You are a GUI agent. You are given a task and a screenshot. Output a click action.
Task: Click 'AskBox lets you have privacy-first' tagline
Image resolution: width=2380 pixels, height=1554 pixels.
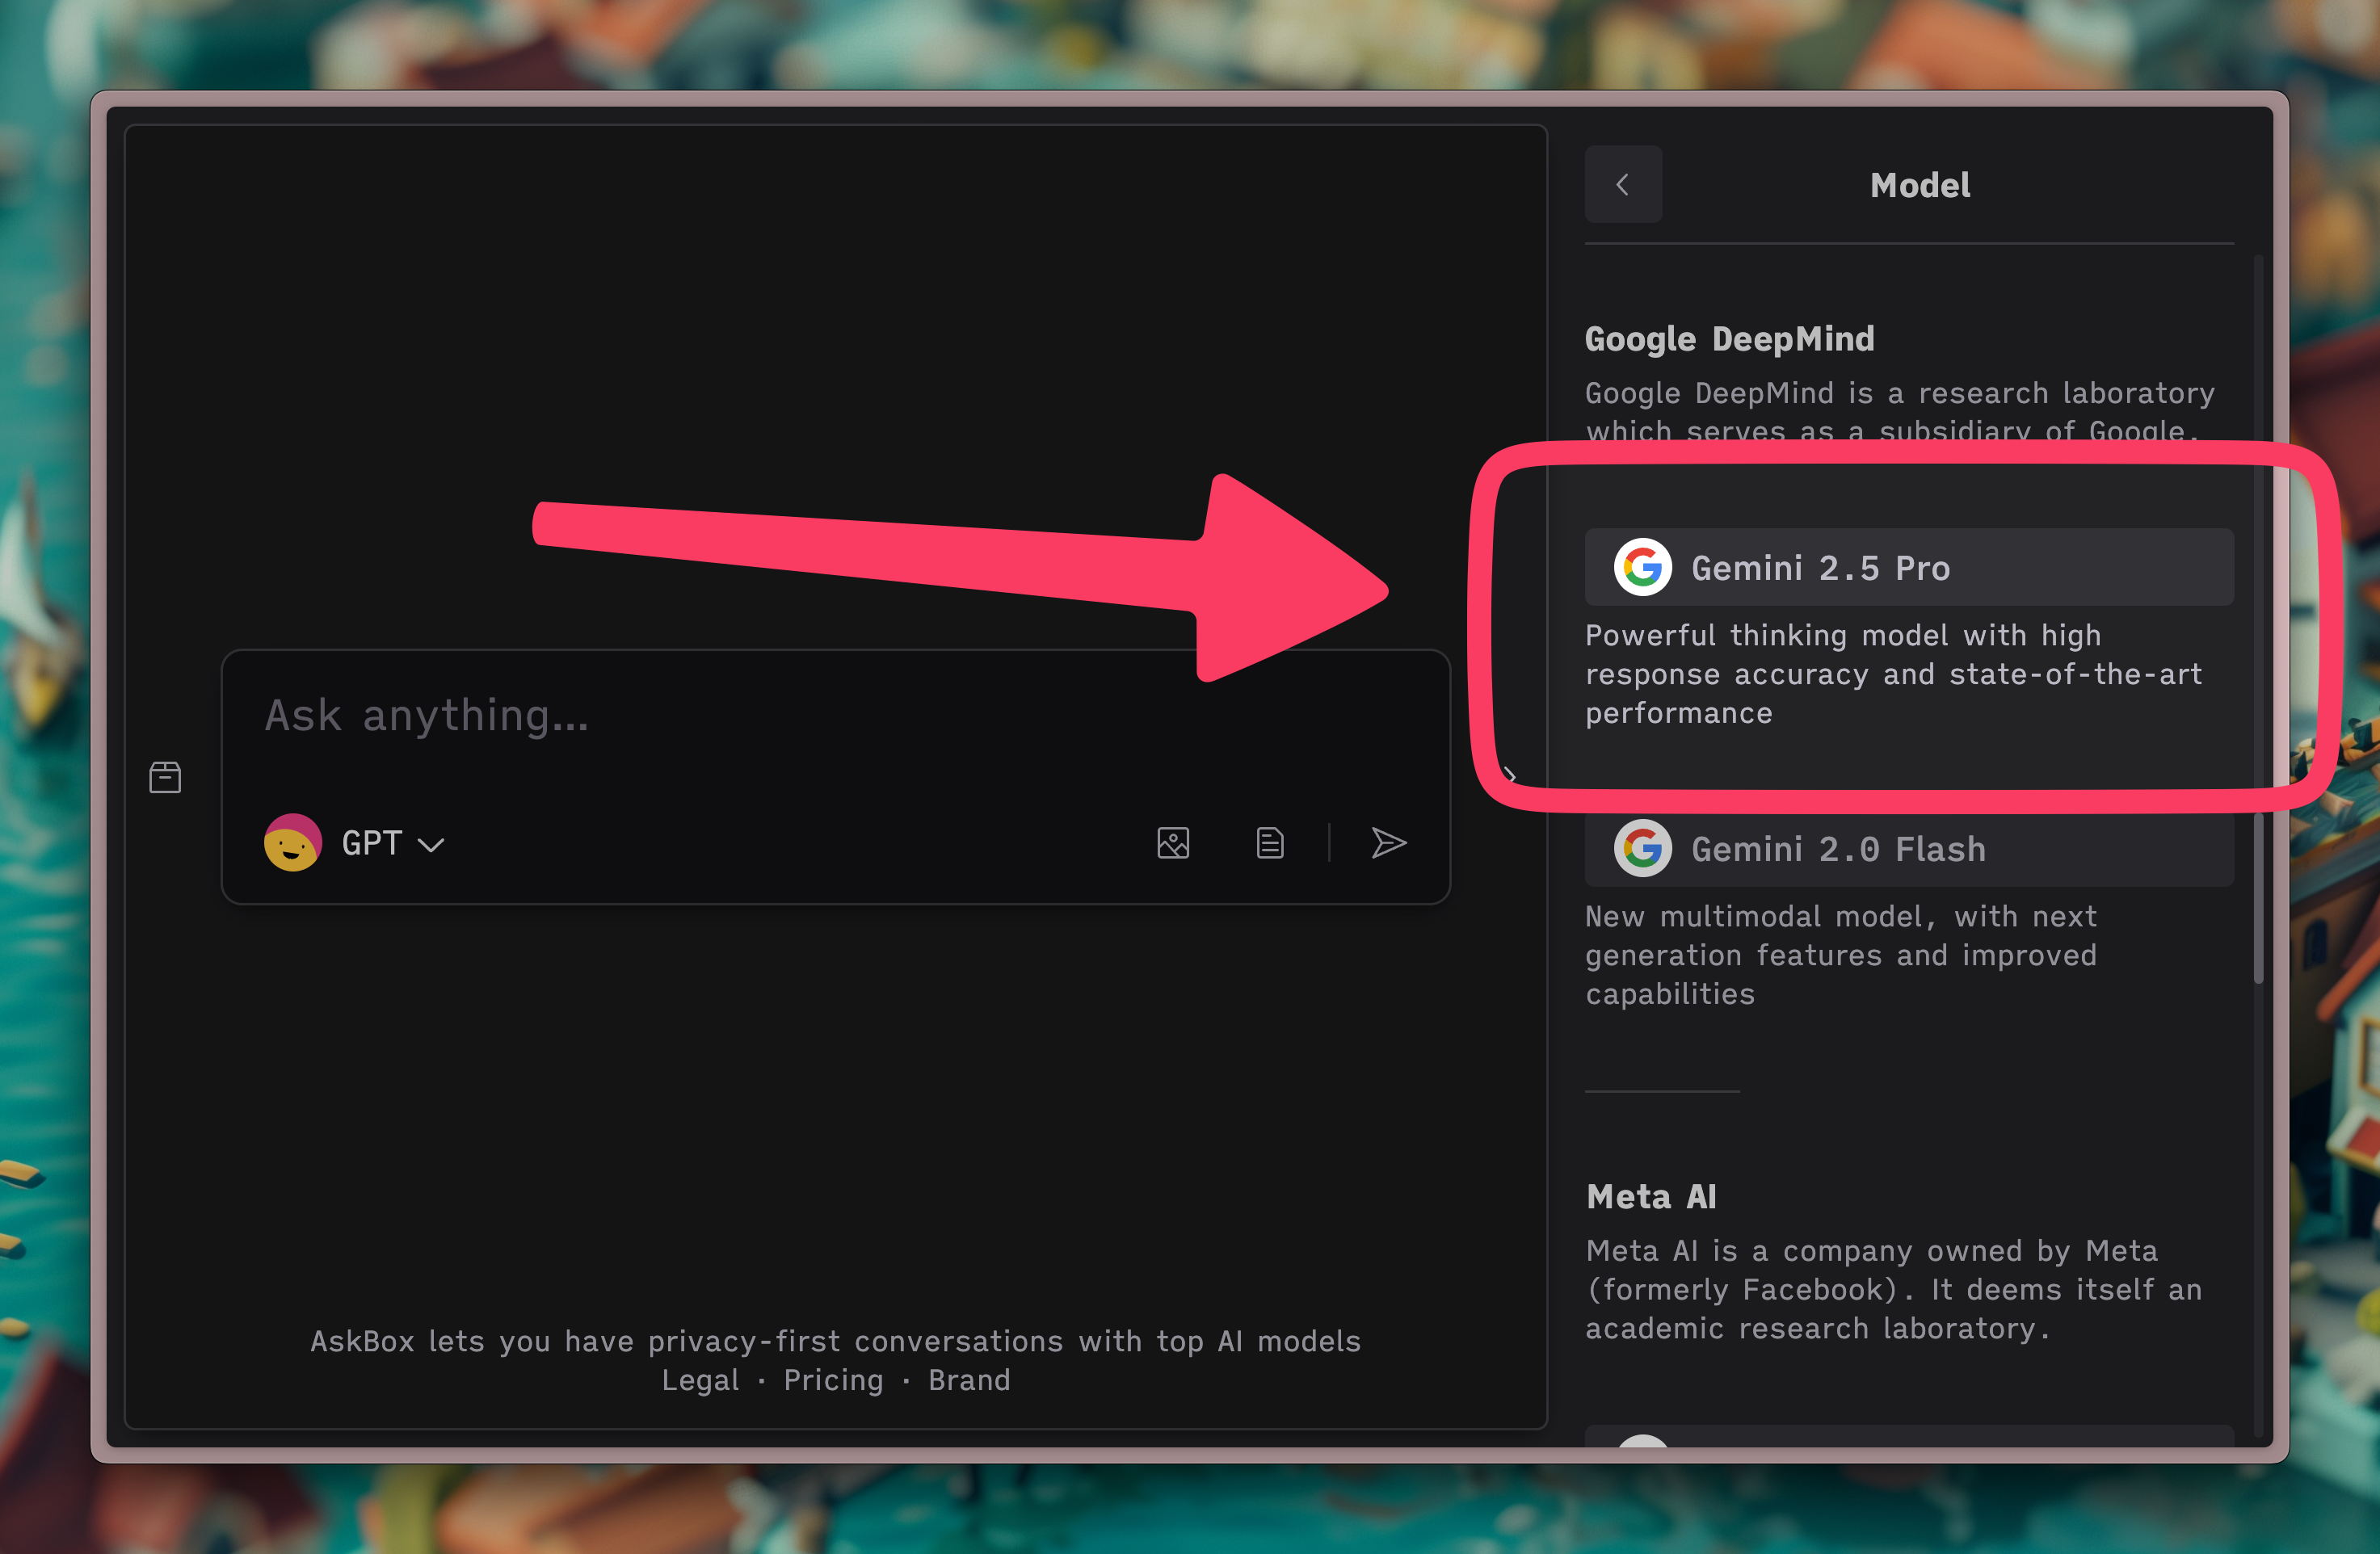tap(835, 1341)
